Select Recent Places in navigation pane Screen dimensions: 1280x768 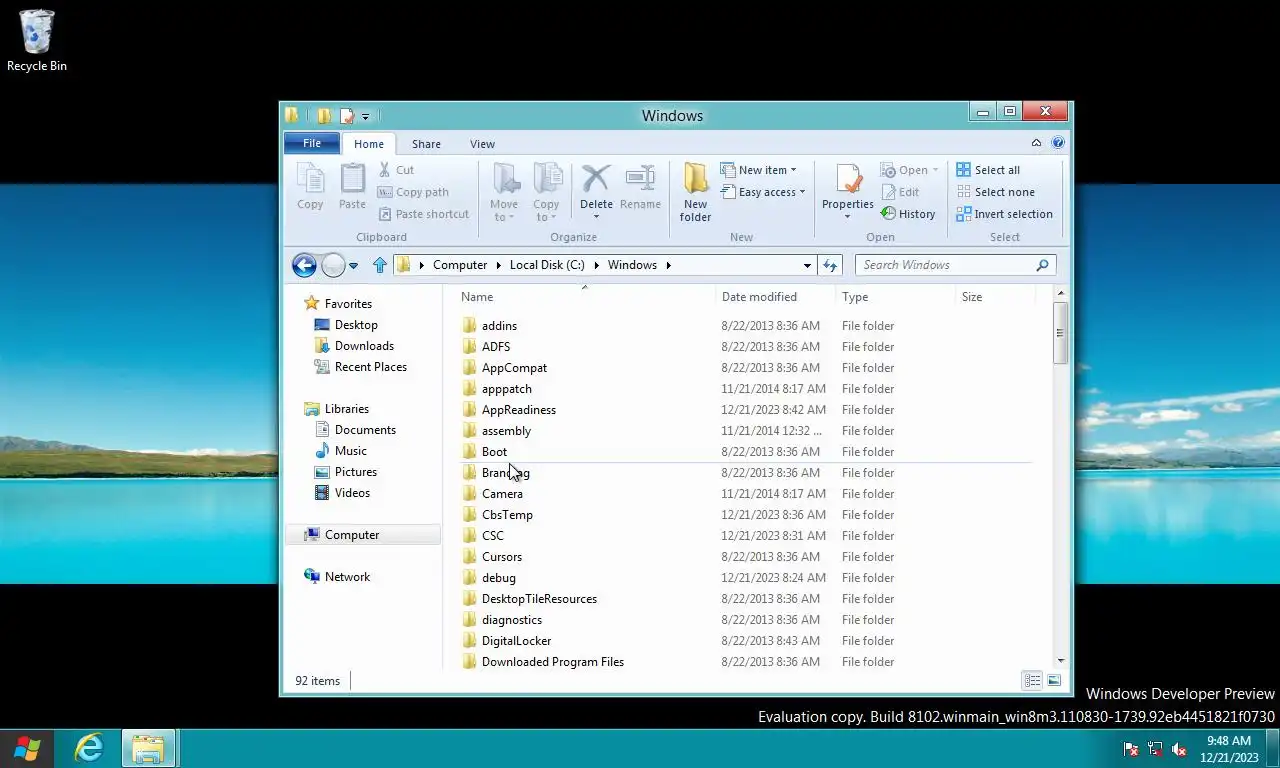coord(360,367)
